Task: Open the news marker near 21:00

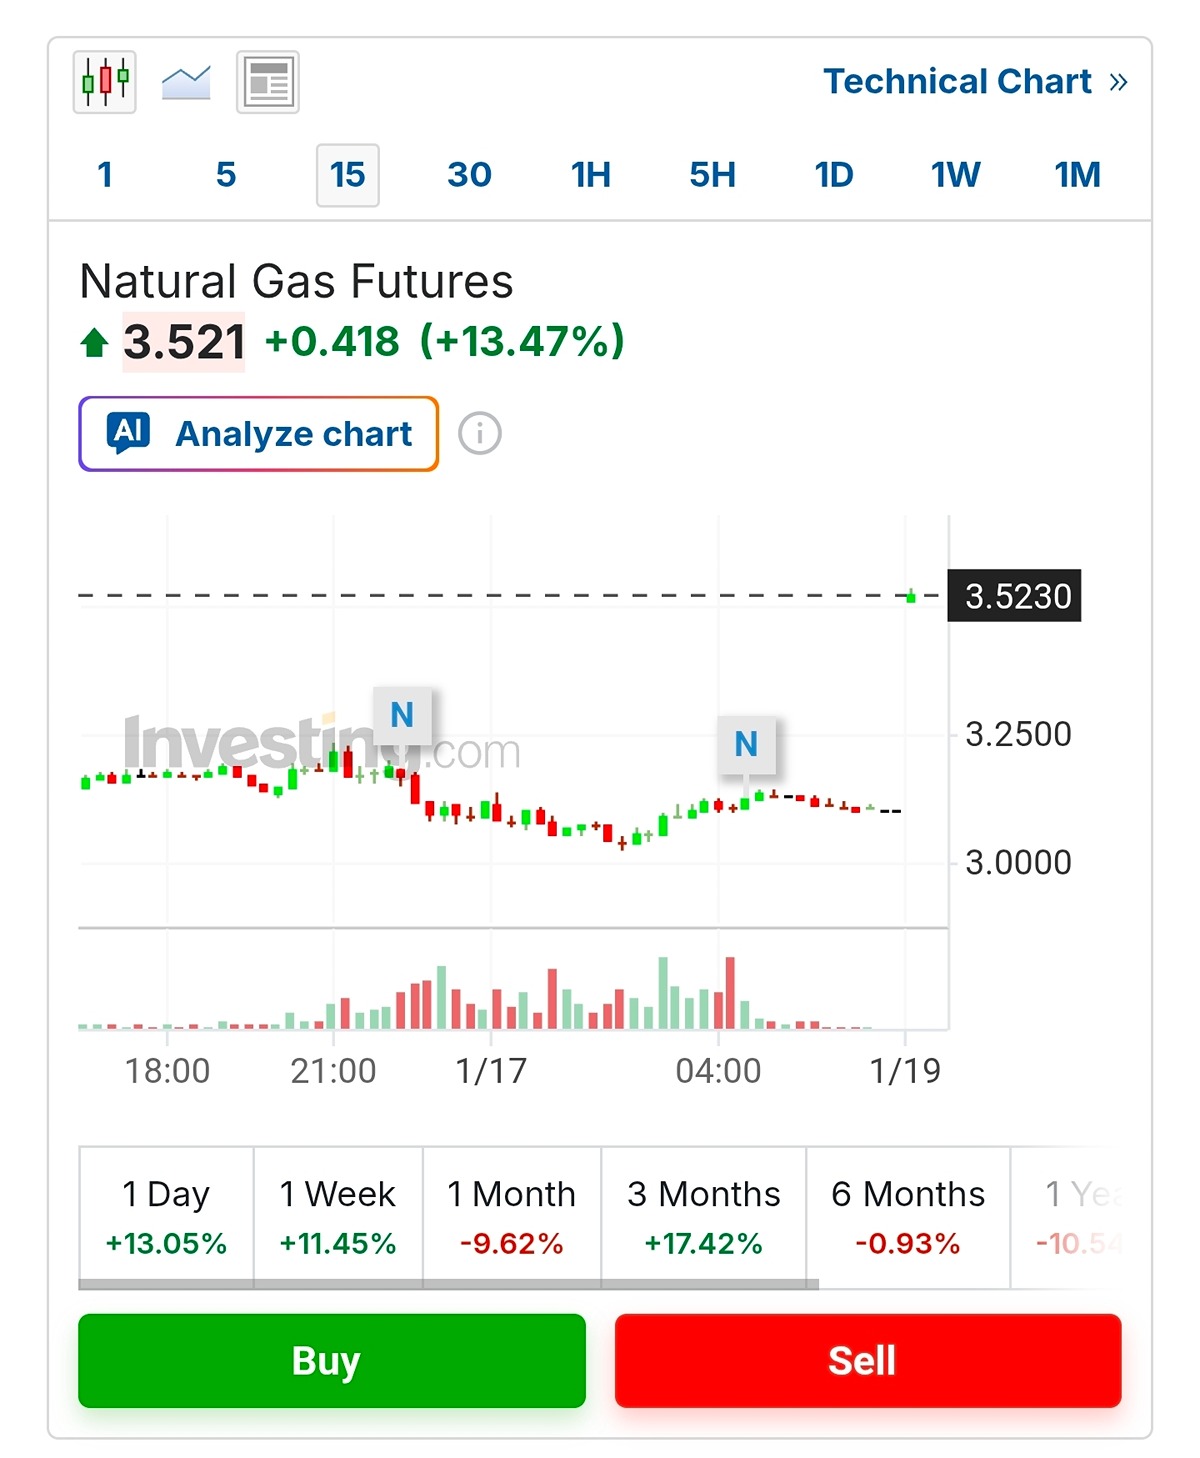Action: (402, 715)
